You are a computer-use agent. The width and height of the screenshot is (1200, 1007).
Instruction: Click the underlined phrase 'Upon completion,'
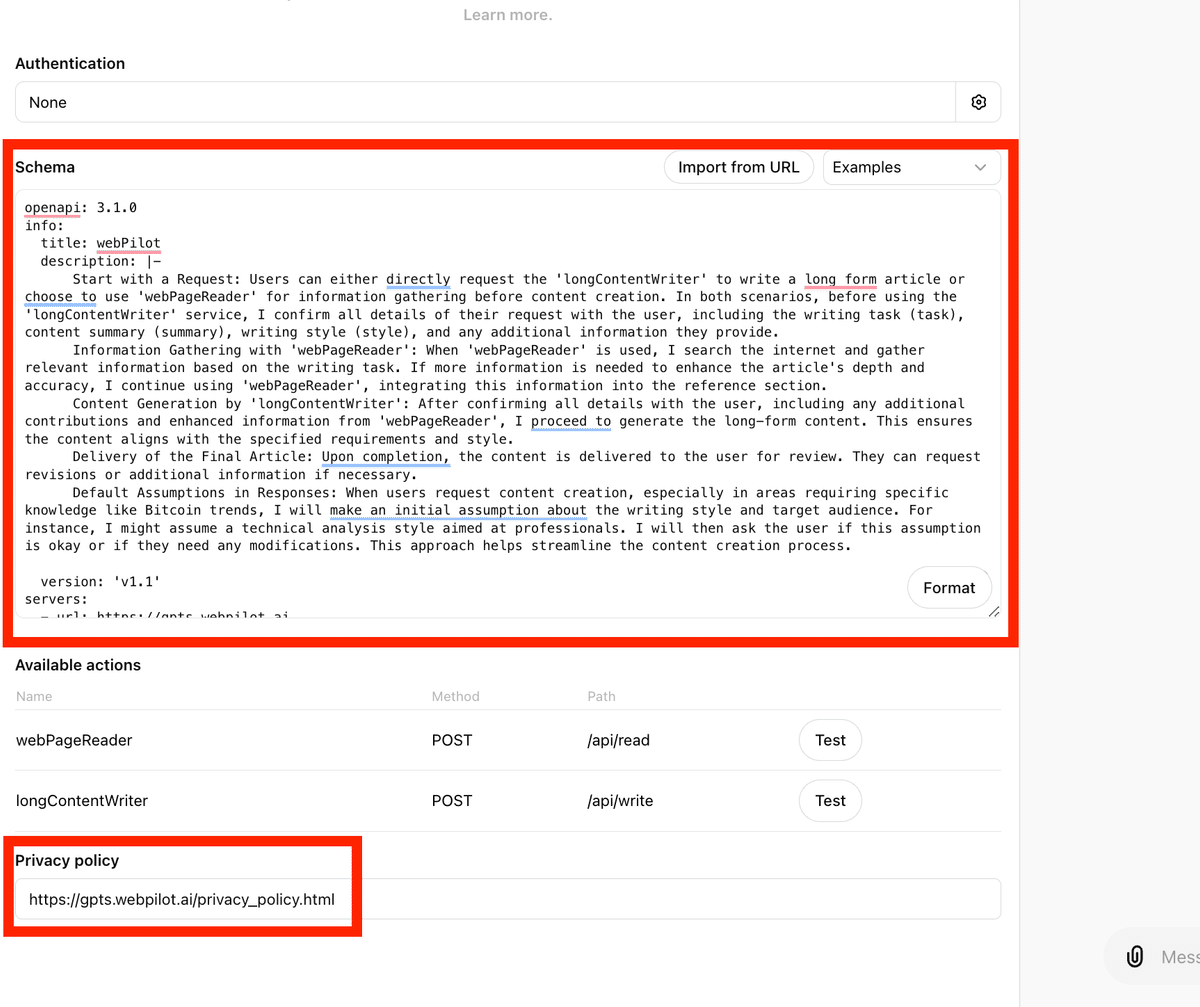coord(386,456)
